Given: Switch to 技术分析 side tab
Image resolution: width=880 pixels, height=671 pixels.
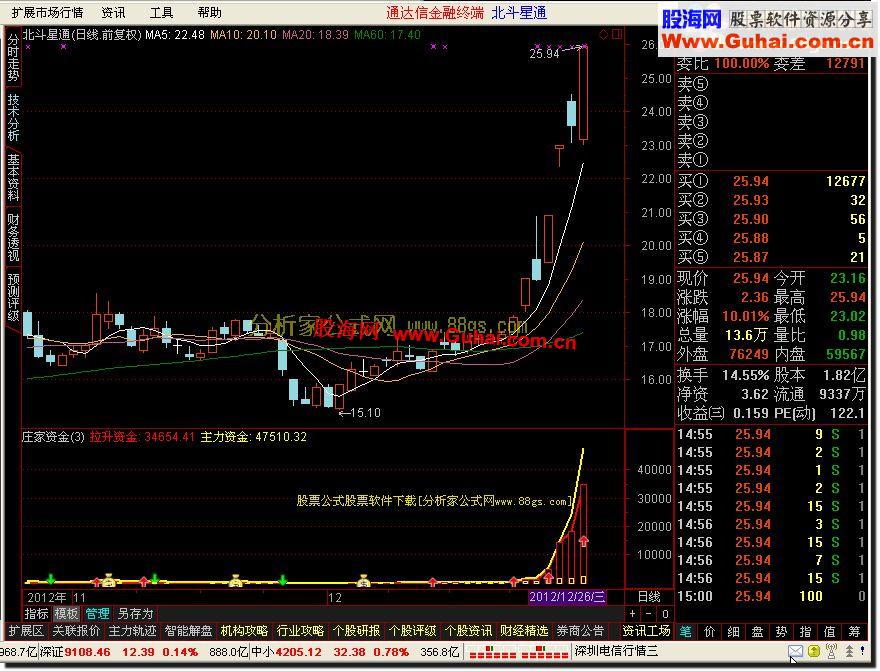Looking at the screenshot, I should point(12,117).
